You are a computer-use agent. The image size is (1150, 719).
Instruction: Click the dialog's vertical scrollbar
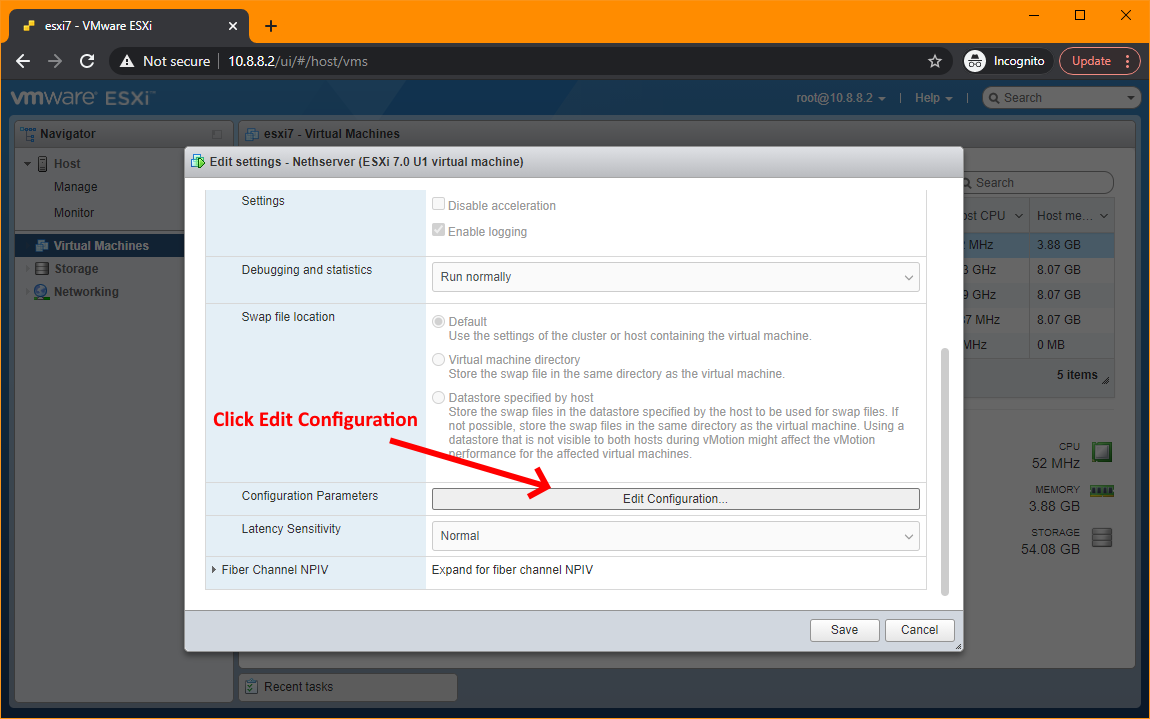click(x=945, y=471)
